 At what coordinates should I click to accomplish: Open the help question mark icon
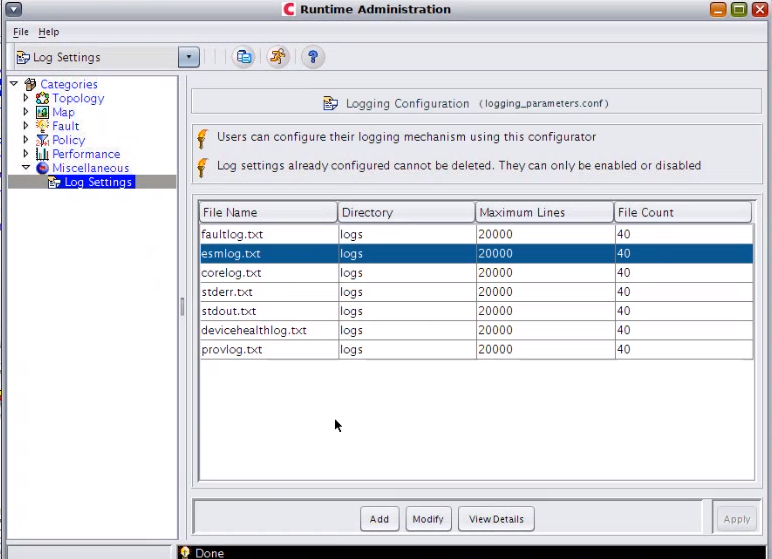point(313,57)
